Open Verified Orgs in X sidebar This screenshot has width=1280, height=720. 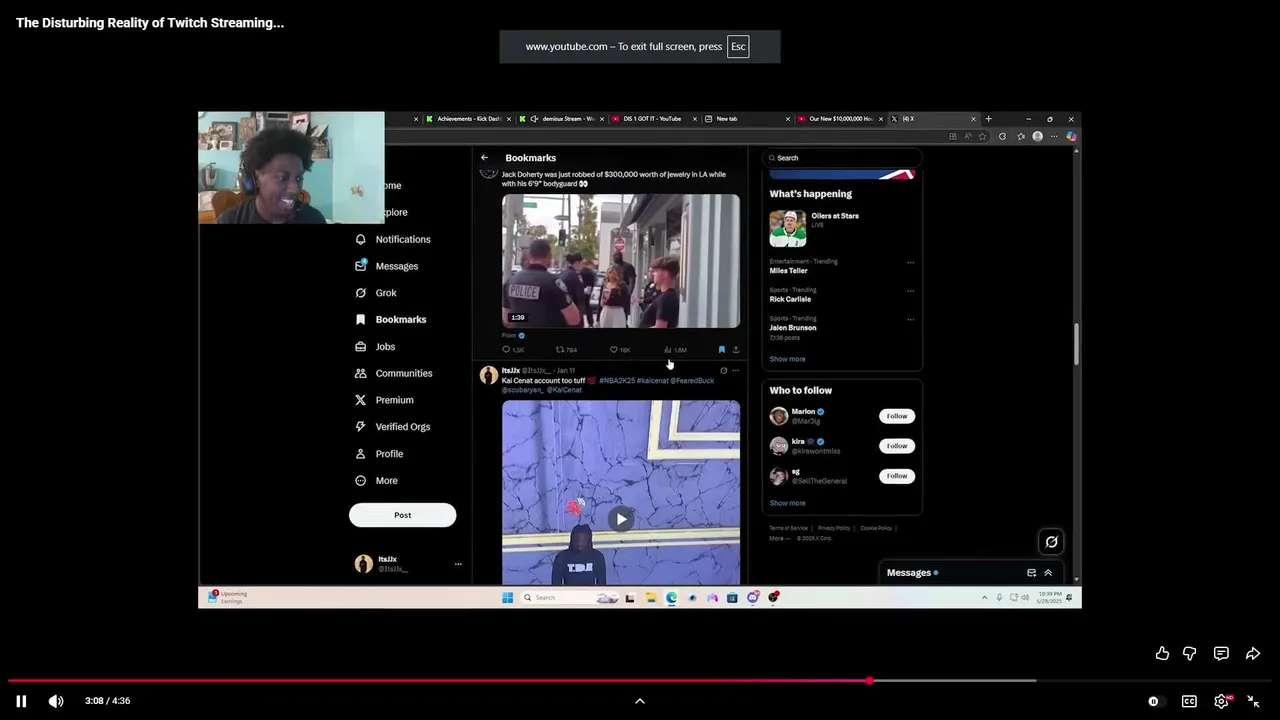point(393,427)
